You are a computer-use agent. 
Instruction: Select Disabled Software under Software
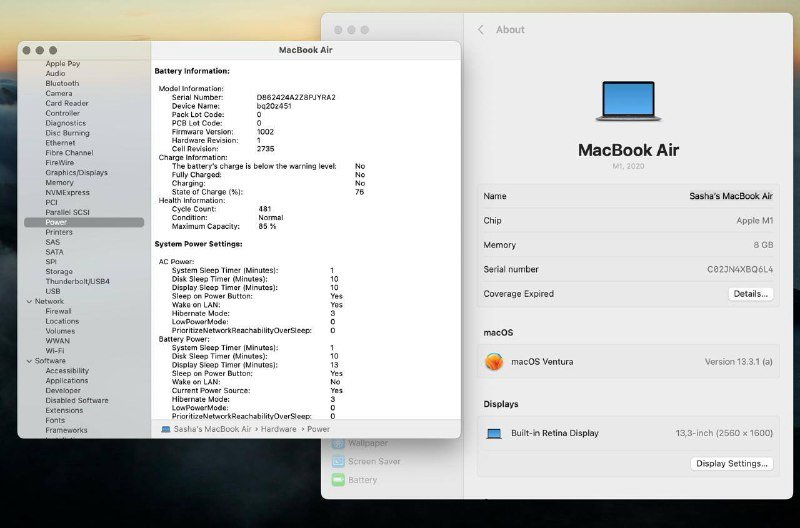point(77,400)
